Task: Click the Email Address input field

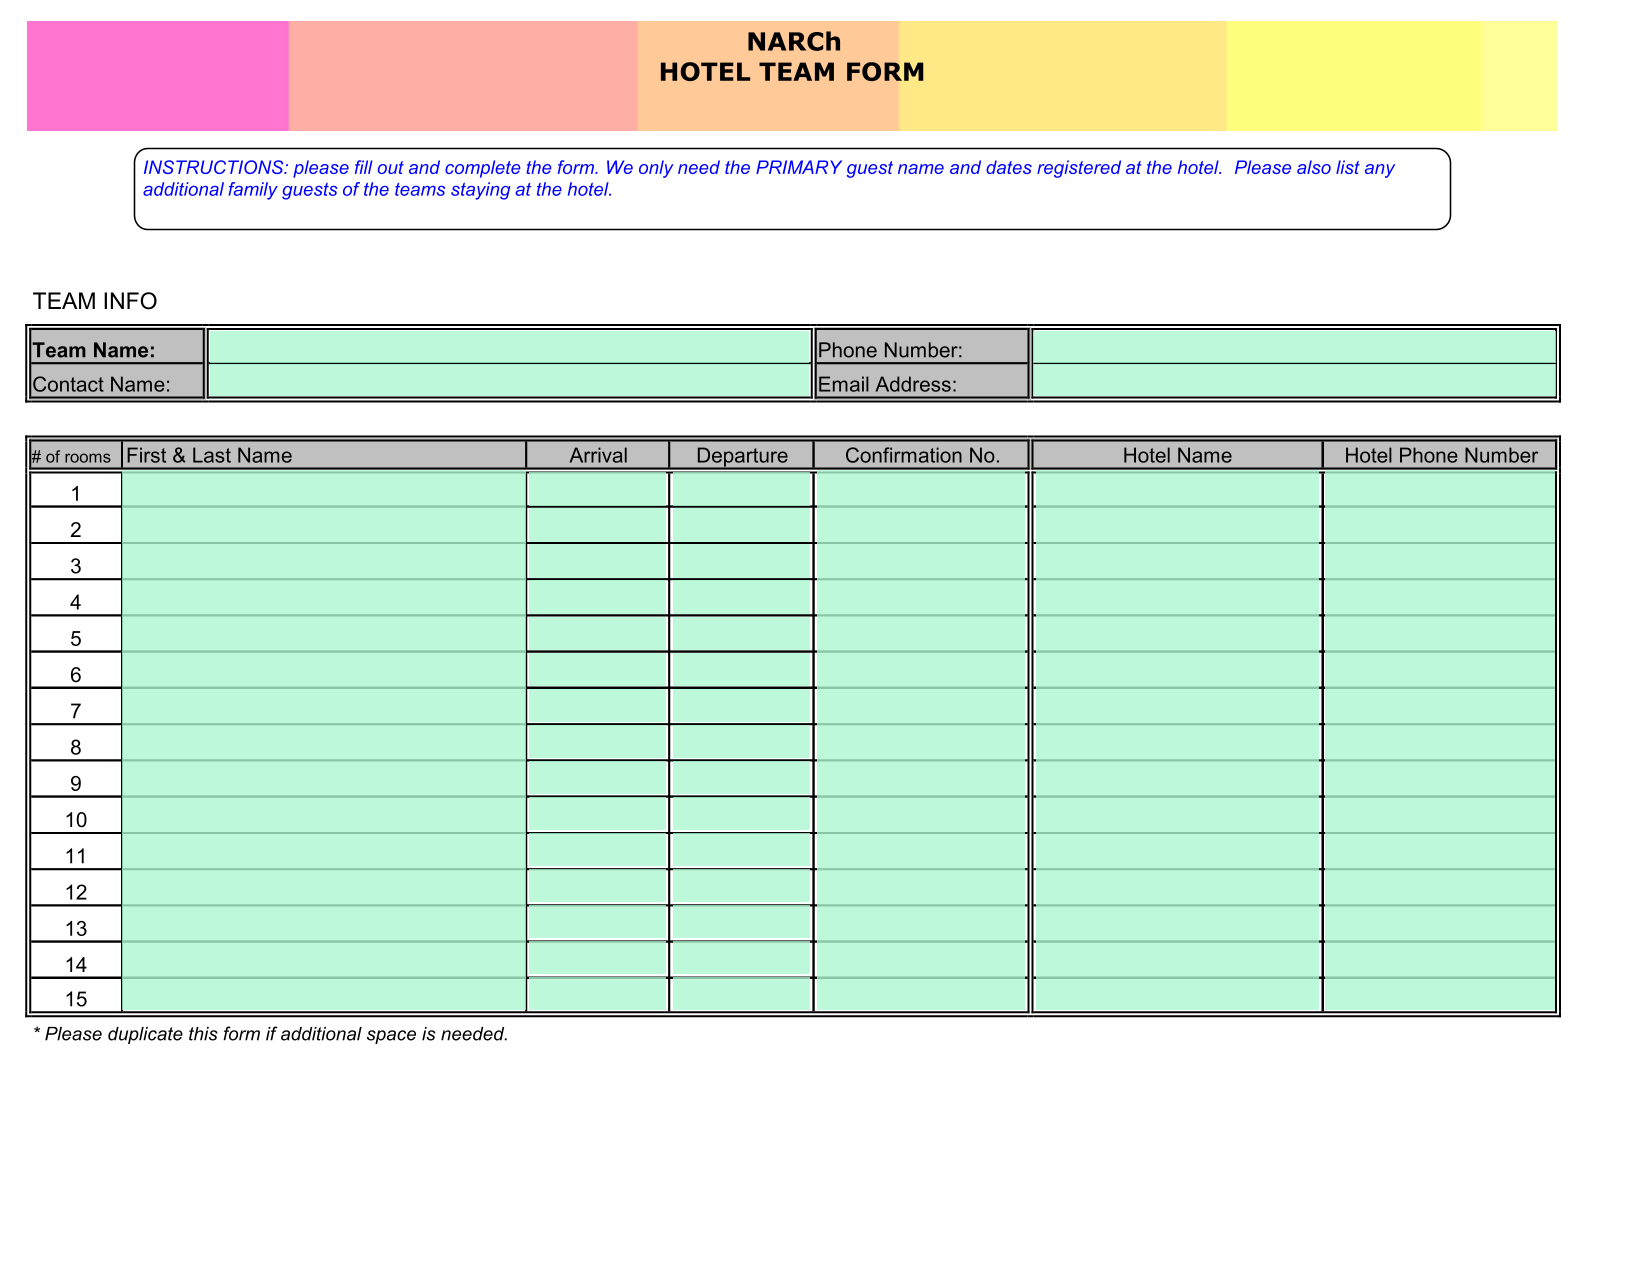Action: 1294,381
